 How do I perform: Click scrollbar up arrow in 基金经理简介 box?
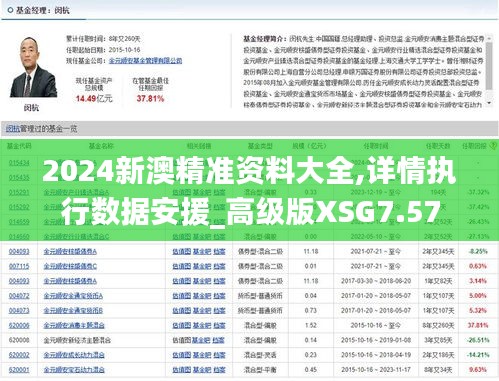(x=489, y=39)
